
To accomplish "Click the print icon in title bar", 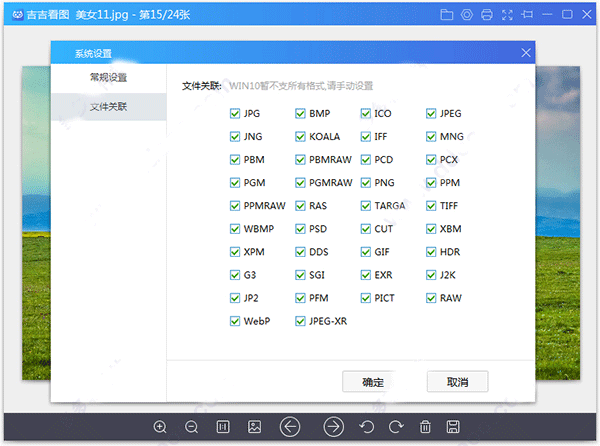I will tap(487, 15).
